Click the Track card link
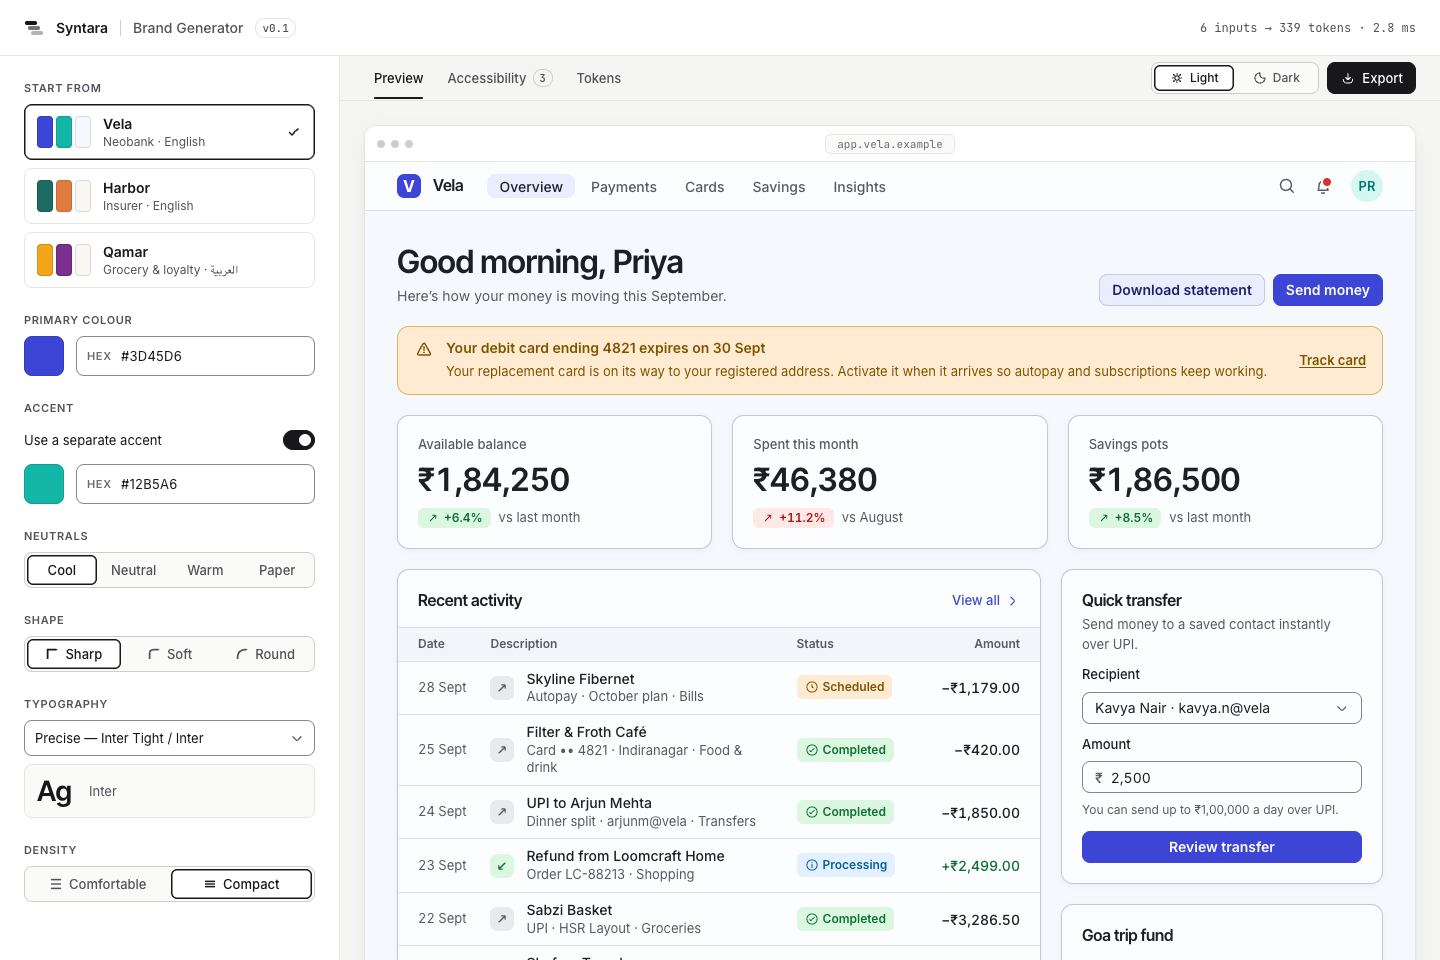 [1332, 360]
